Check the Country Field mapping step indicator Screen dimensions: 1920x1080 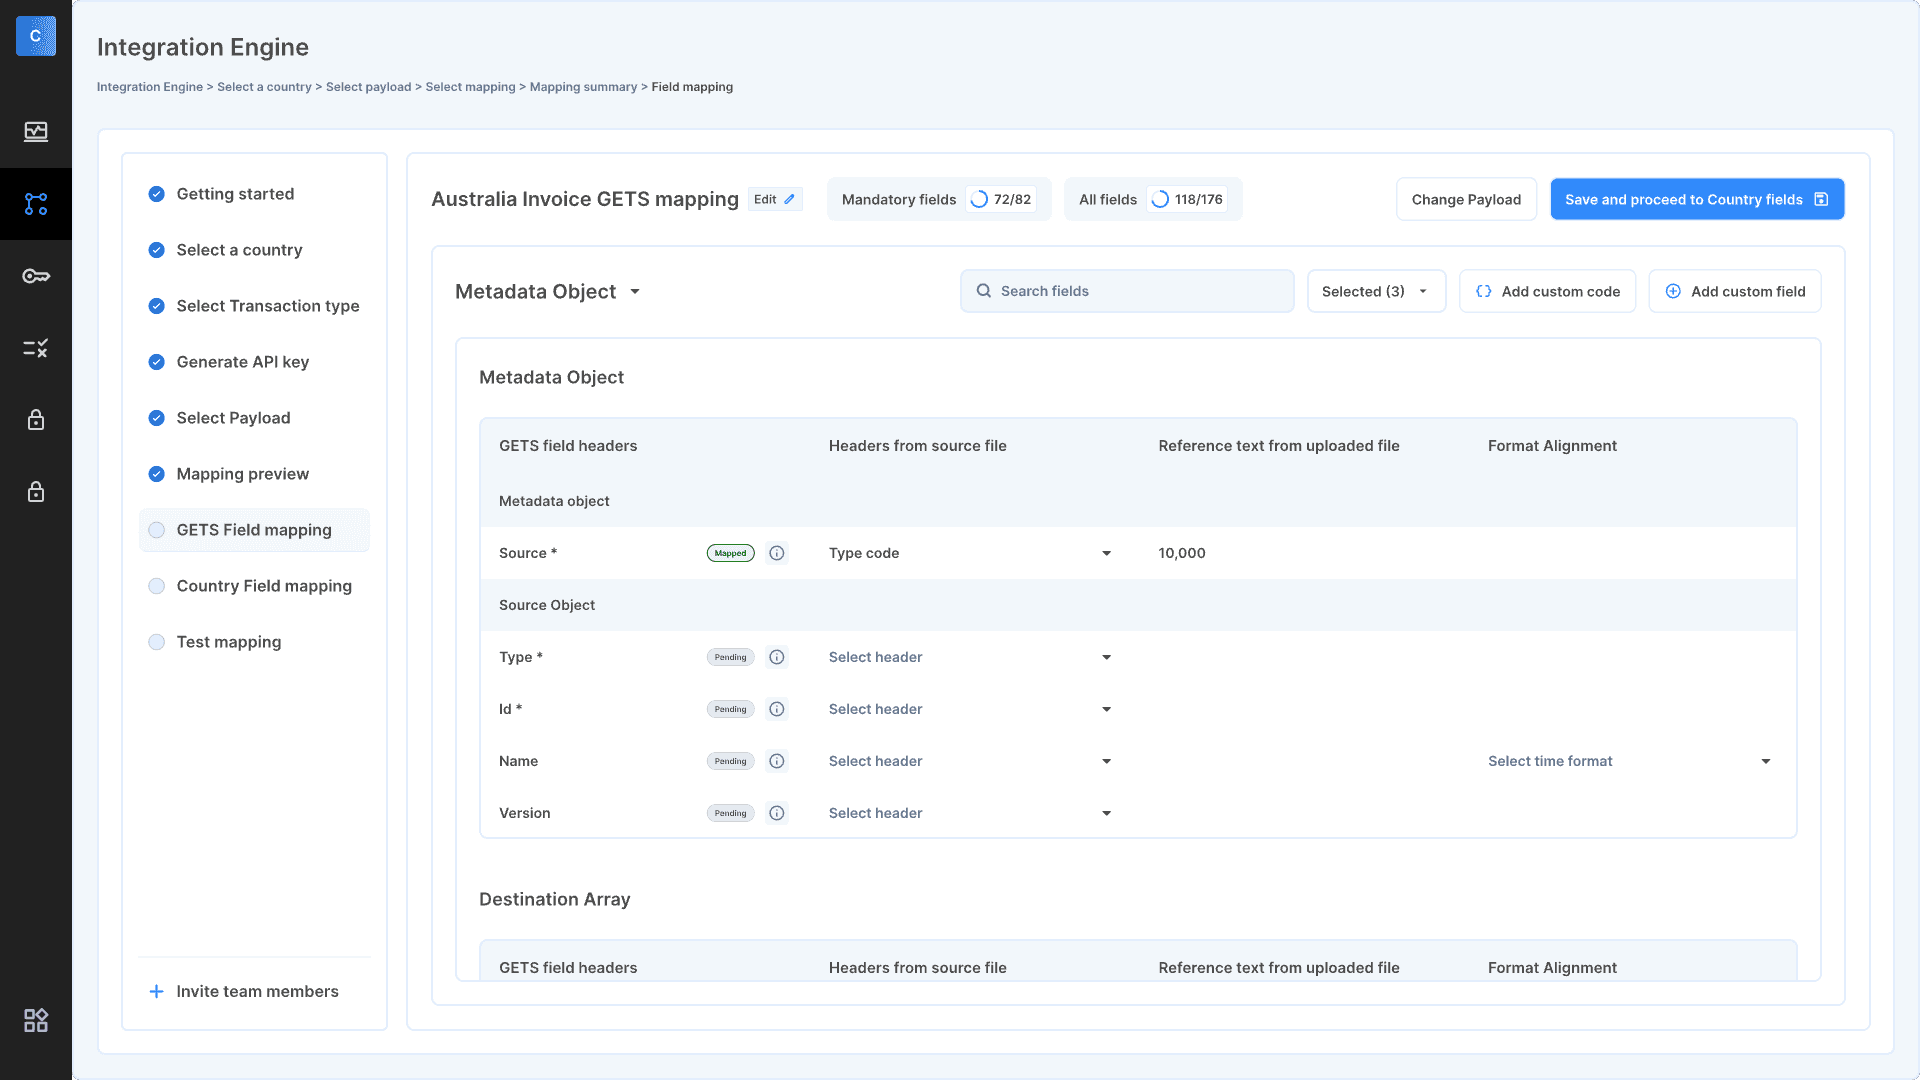pyautogui.click(x=157, y=586)
